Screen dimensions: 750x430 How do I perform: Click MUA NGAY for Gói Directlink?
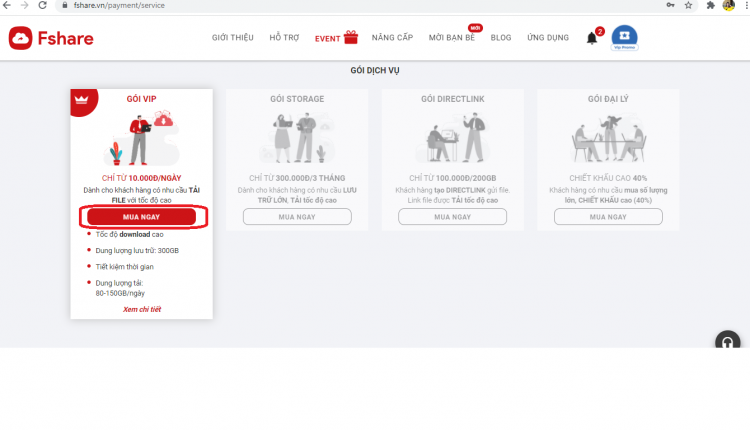(x=452, y=217)
